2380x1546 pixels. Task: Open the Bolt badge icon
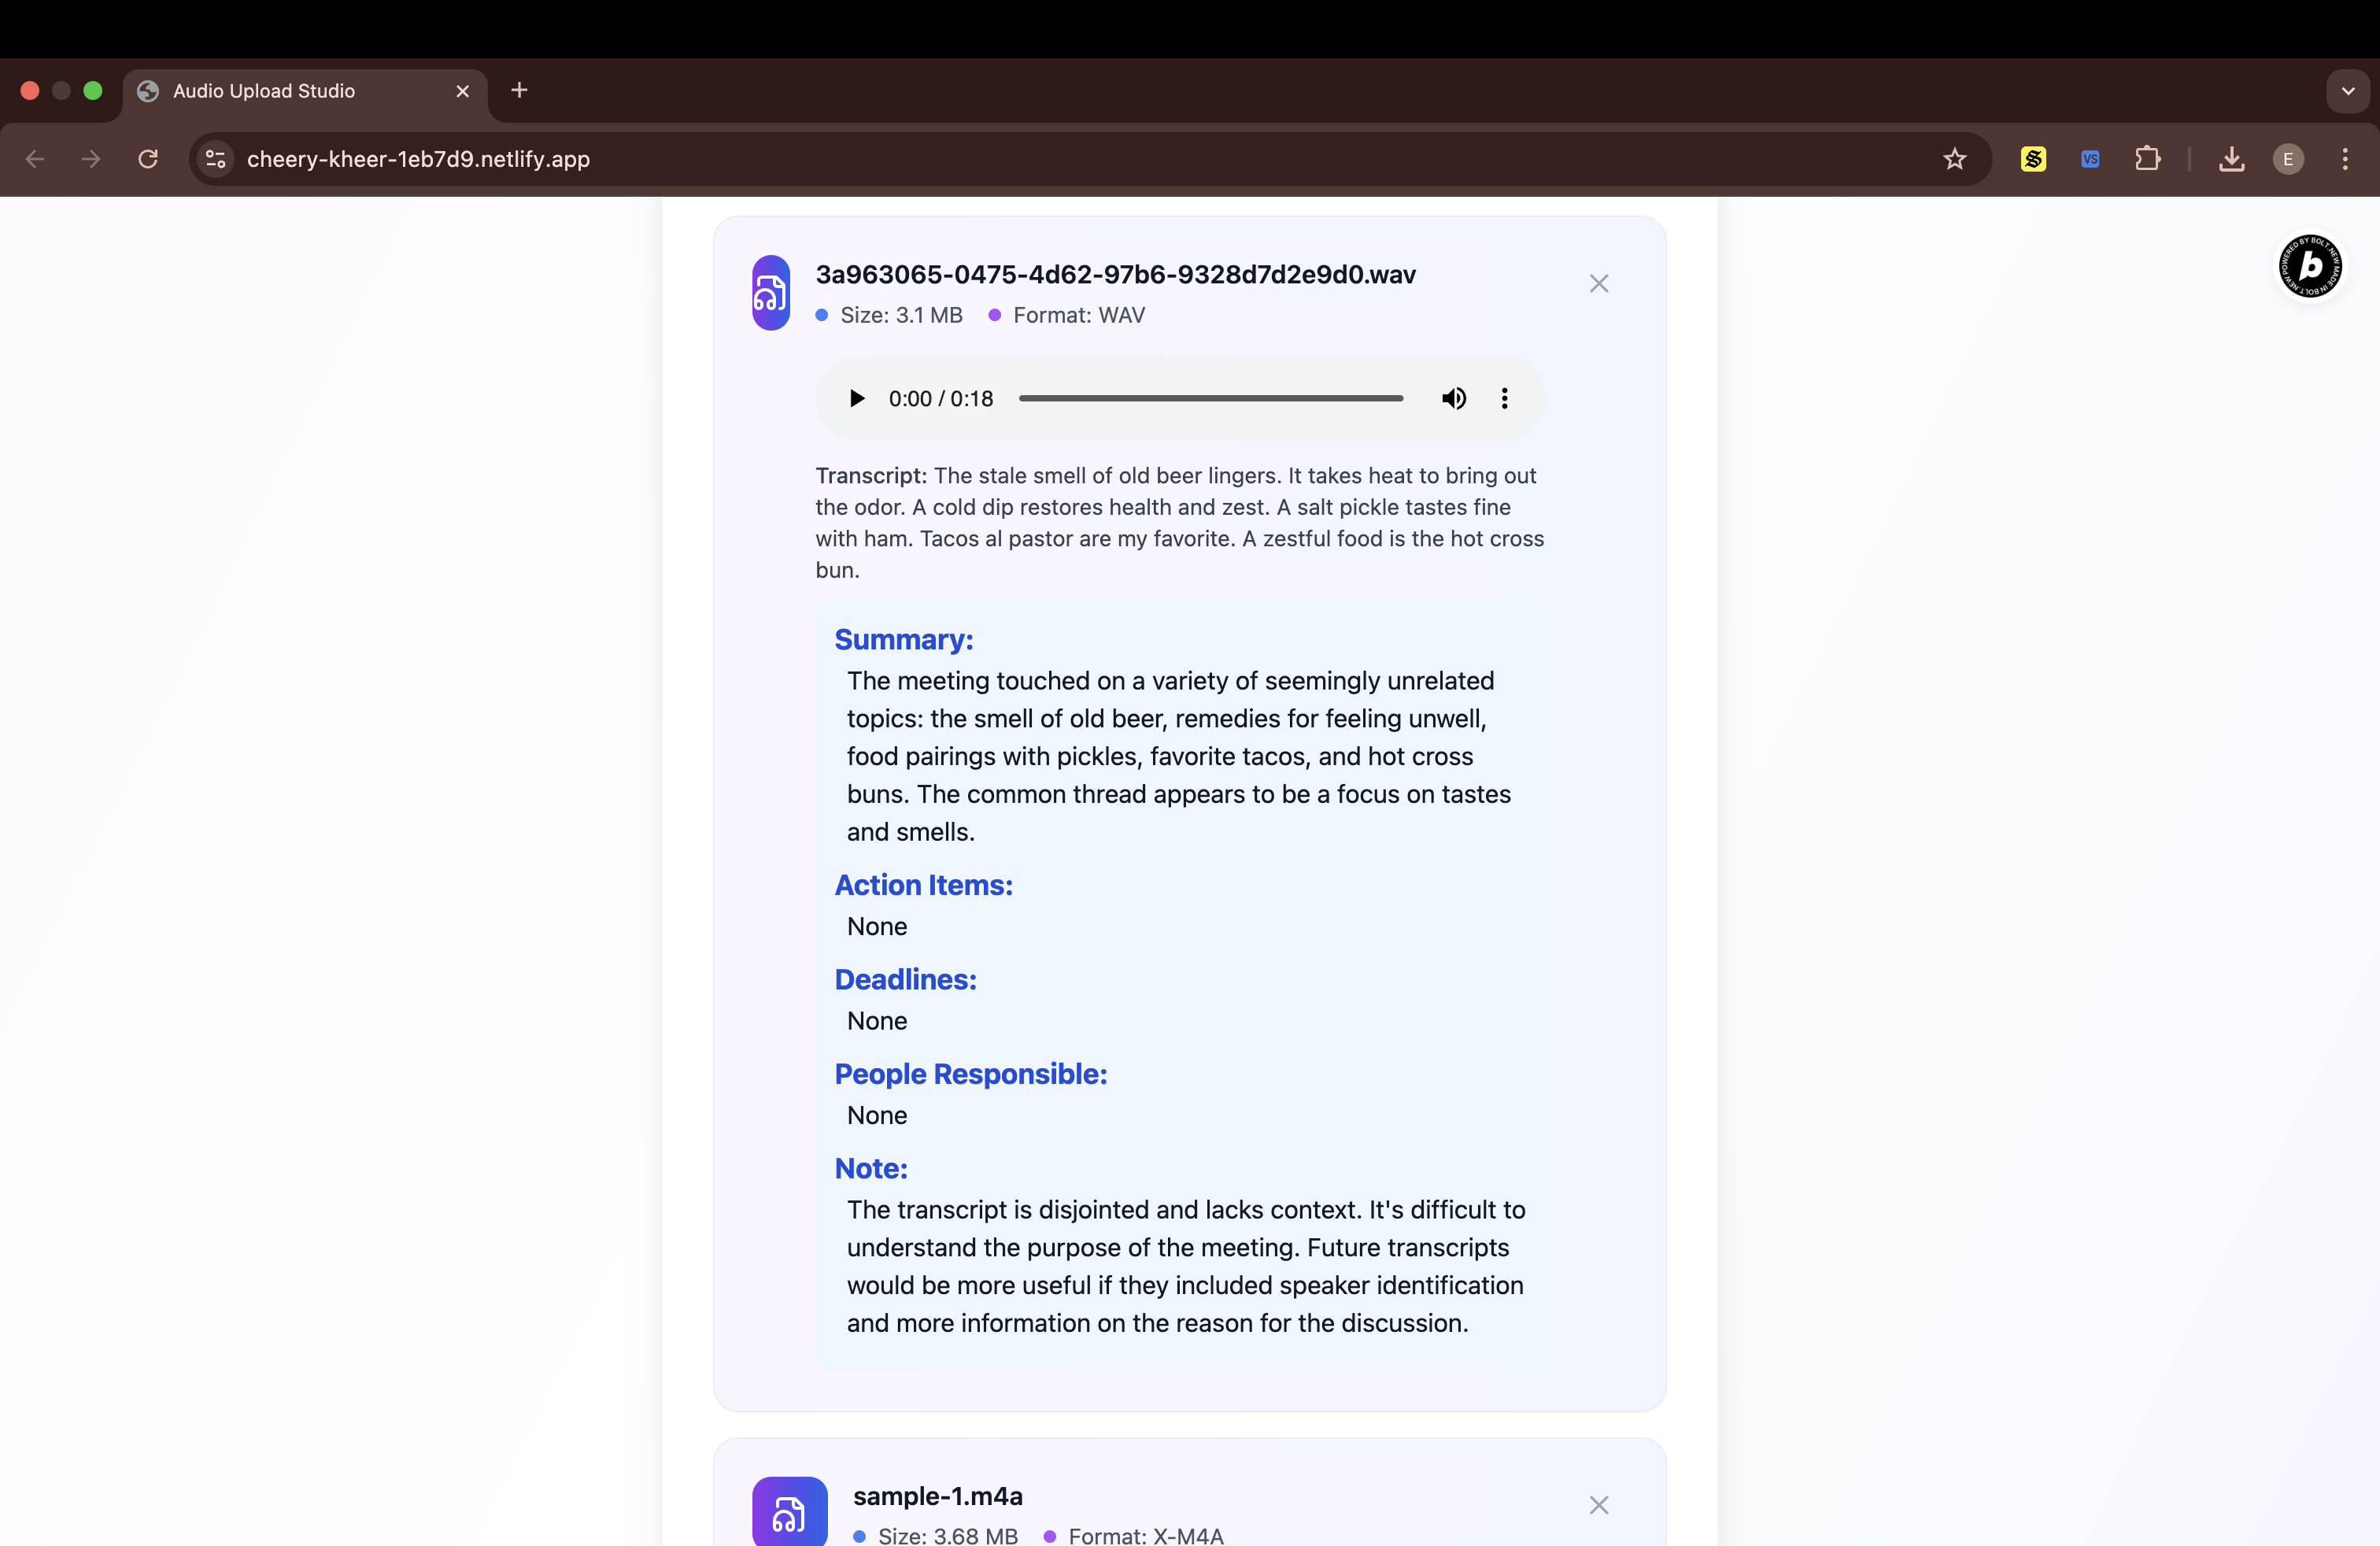[2309, 266]
